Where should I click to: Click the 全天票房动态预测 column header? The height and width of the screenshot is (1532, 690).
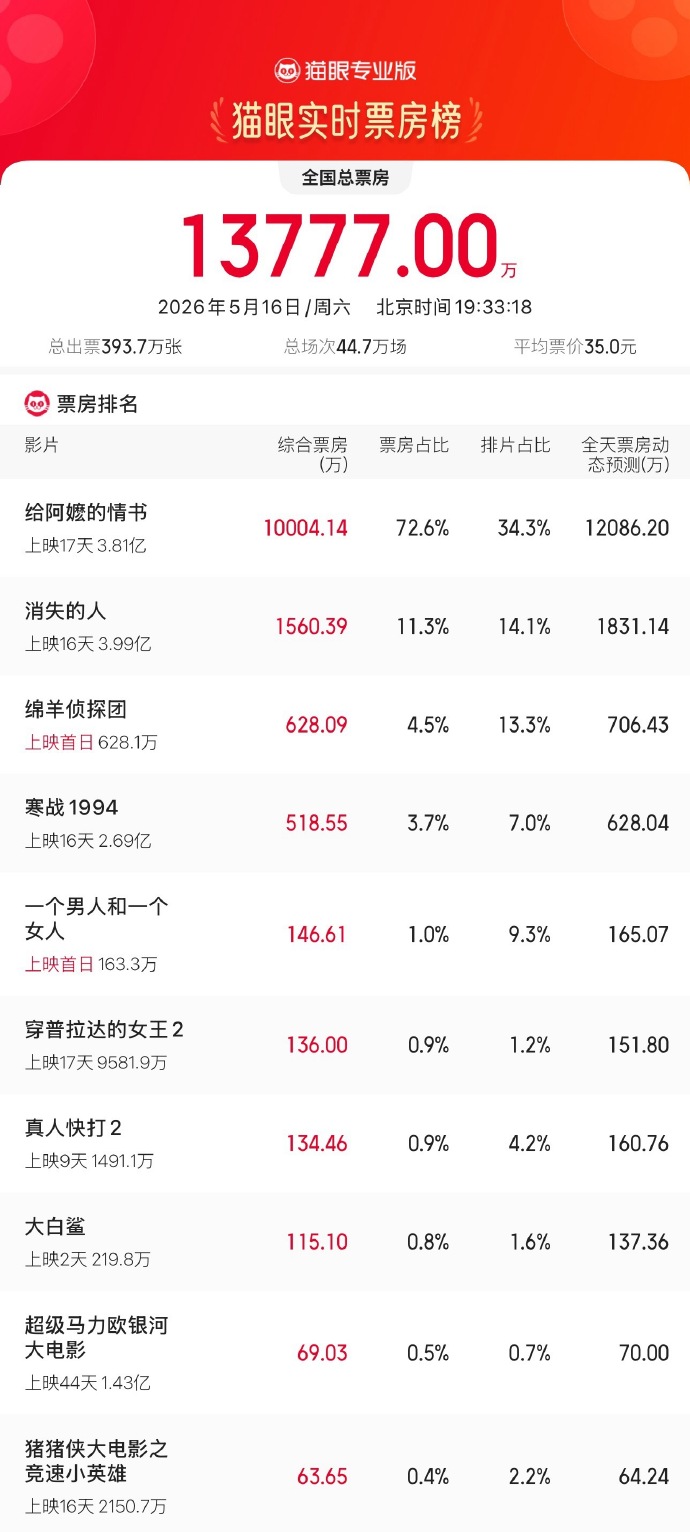(626, 454)
